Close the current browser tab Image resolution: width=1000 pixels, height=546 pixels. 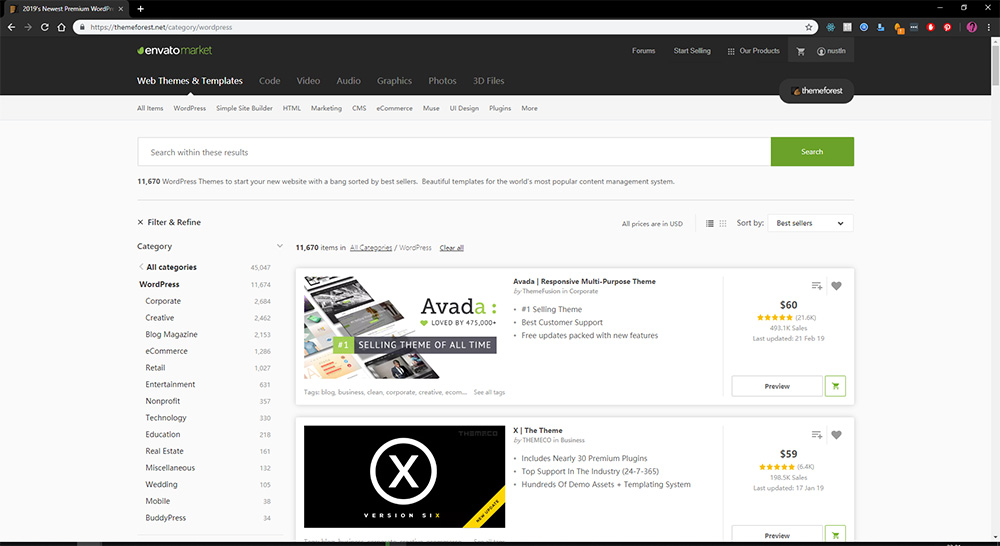121,9
